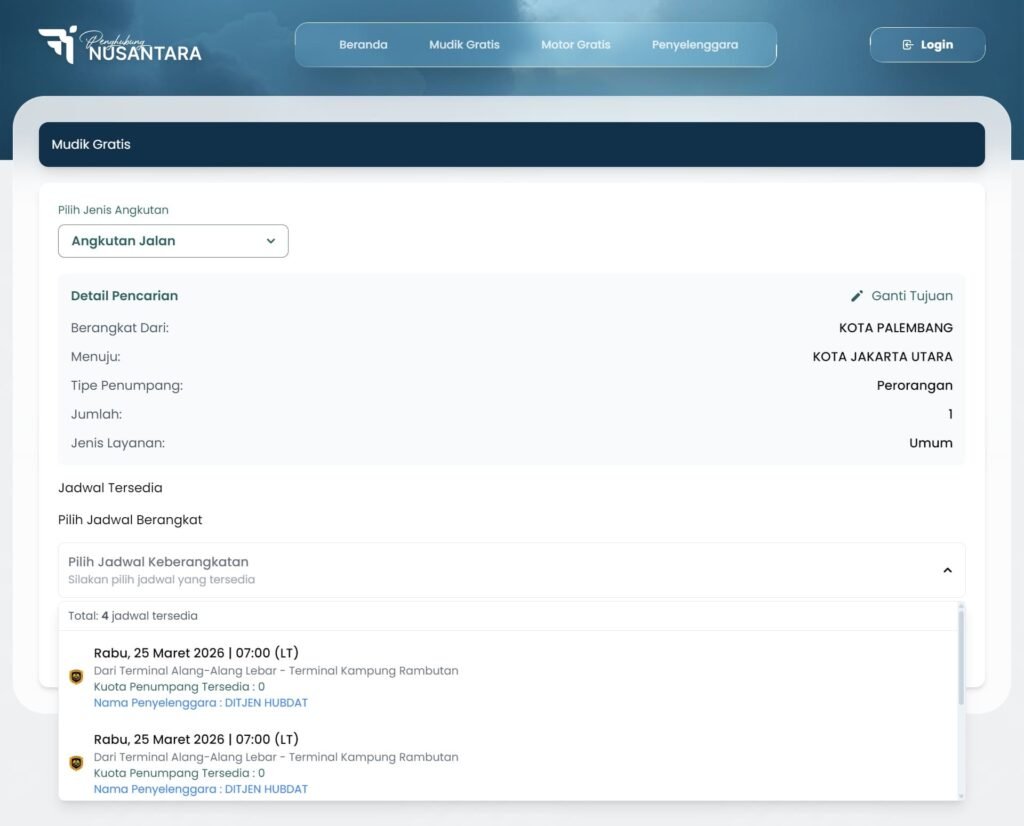
Task: Click the chevron arrow inside Angkutan Jalan box
Action: pos(270,241)
